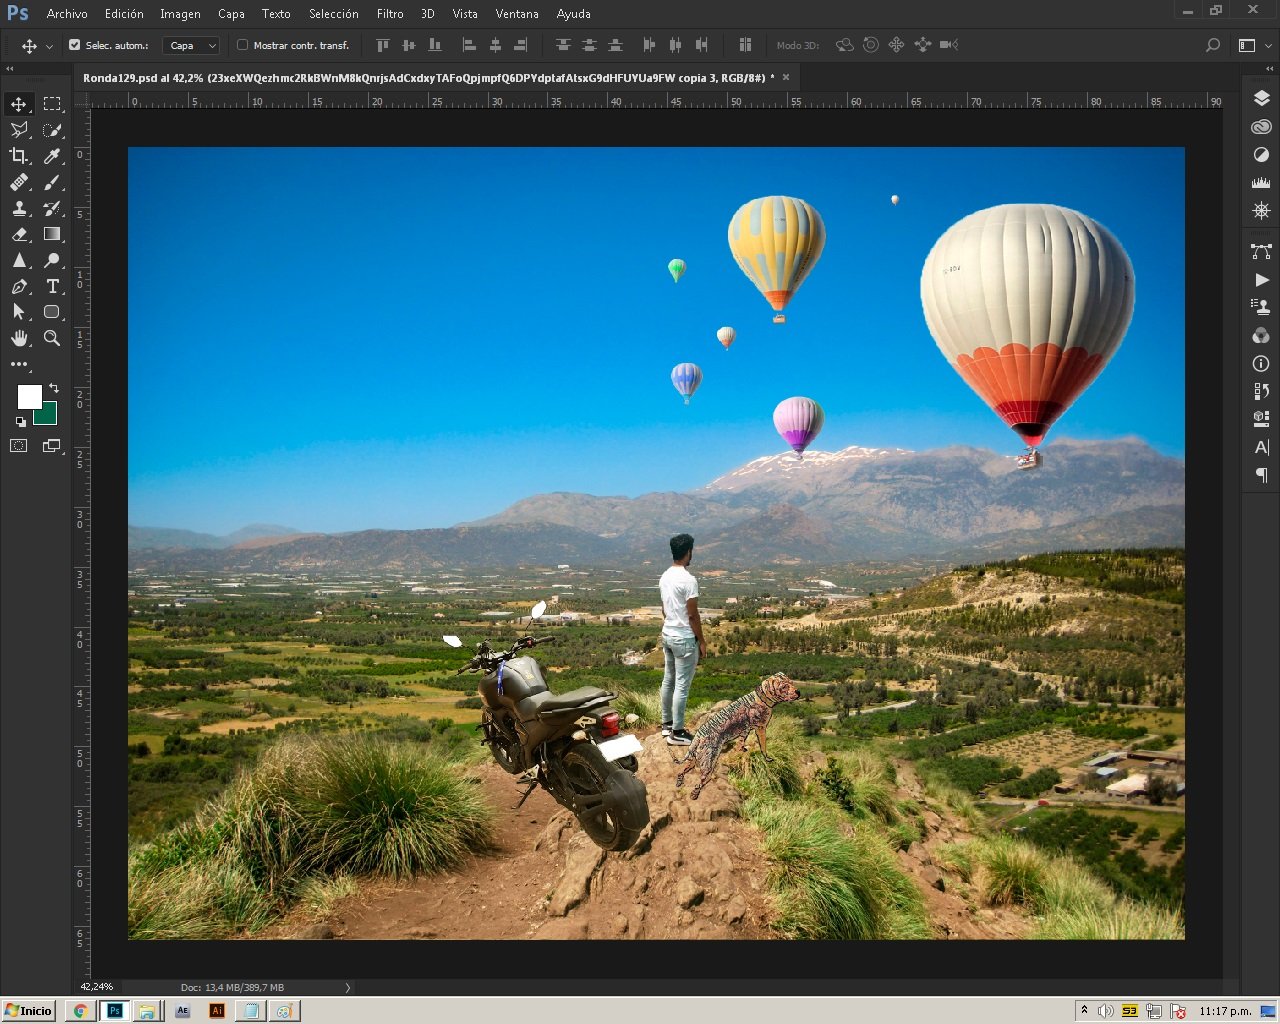The image size is (1280, 1024).
Task: Select the Brush tool
Action: (52, 182)
